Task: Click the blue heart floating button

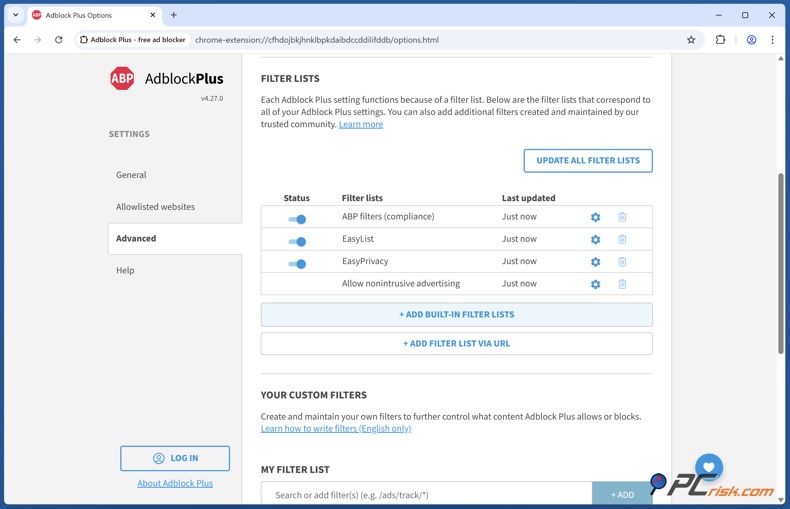Action: tap(709, 467)
